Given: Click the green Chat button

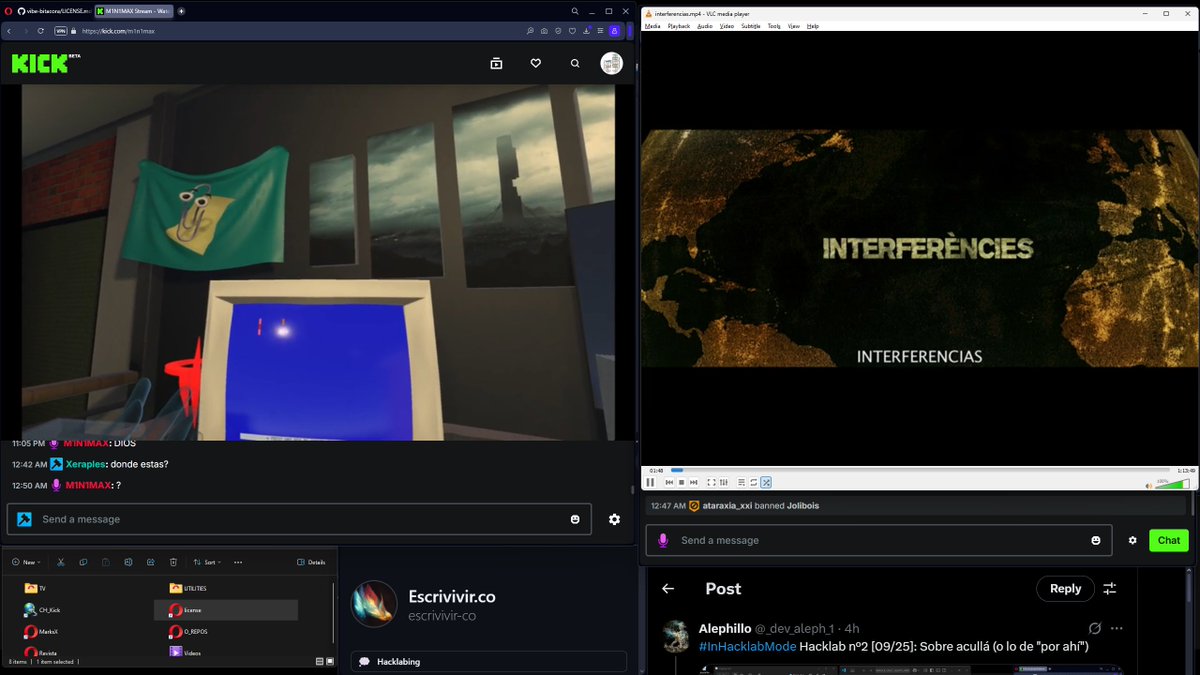Looking at the screenshot, I should point(1169,540).
